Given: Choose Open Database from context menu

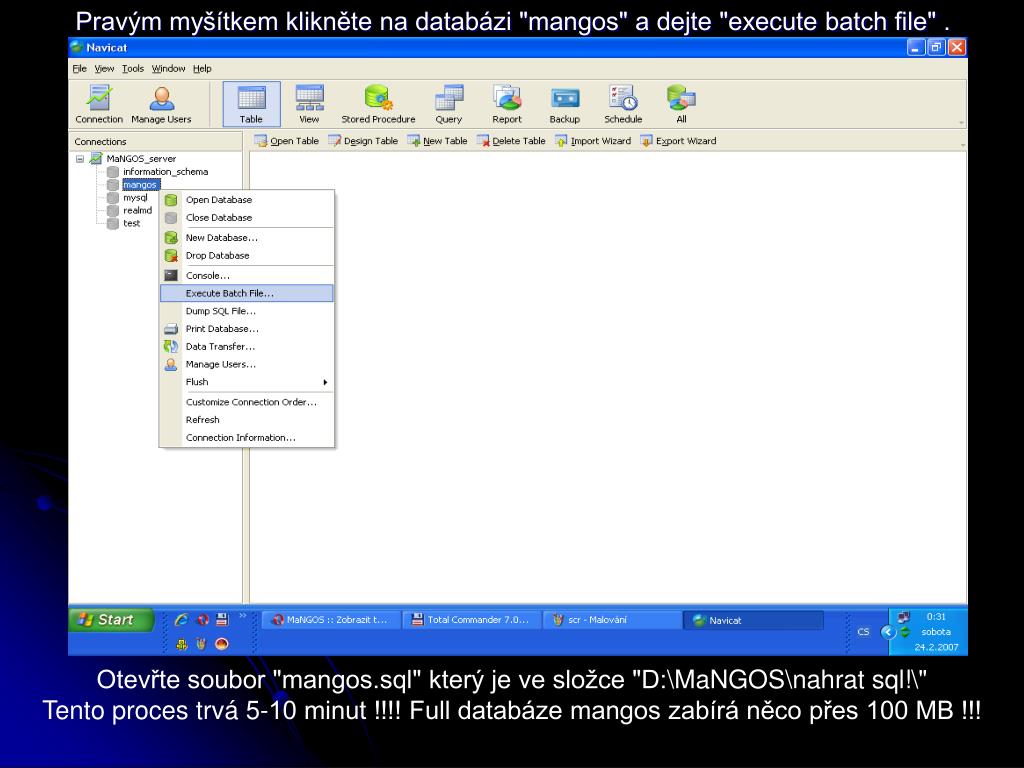Looking at the screenshot, I should pos(247,200).
